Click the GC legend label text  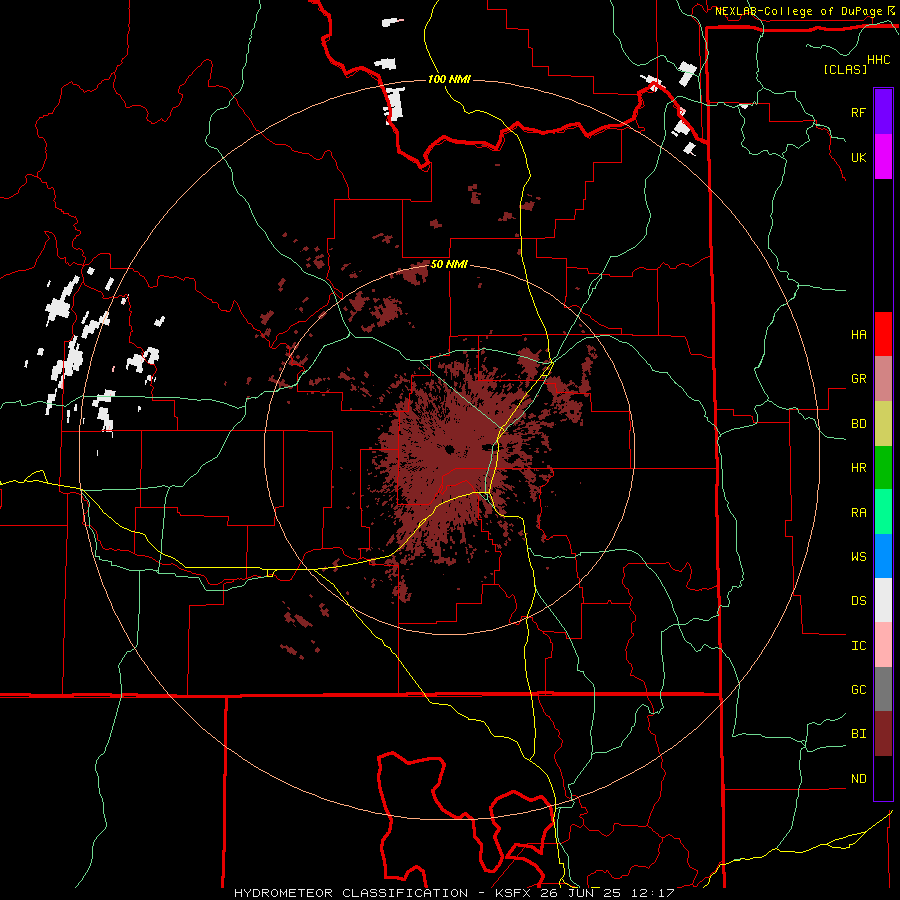pyautogui.click(x=859, y=690)
